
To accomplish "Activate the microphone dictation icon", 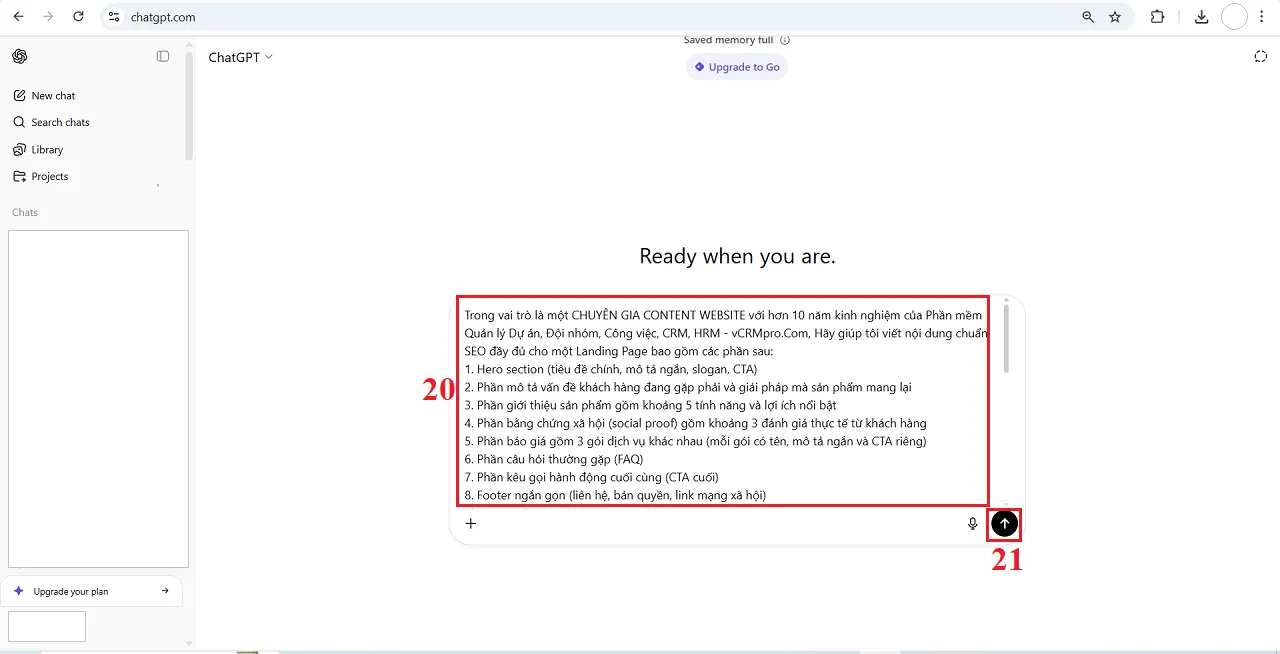I will point(972,524).
